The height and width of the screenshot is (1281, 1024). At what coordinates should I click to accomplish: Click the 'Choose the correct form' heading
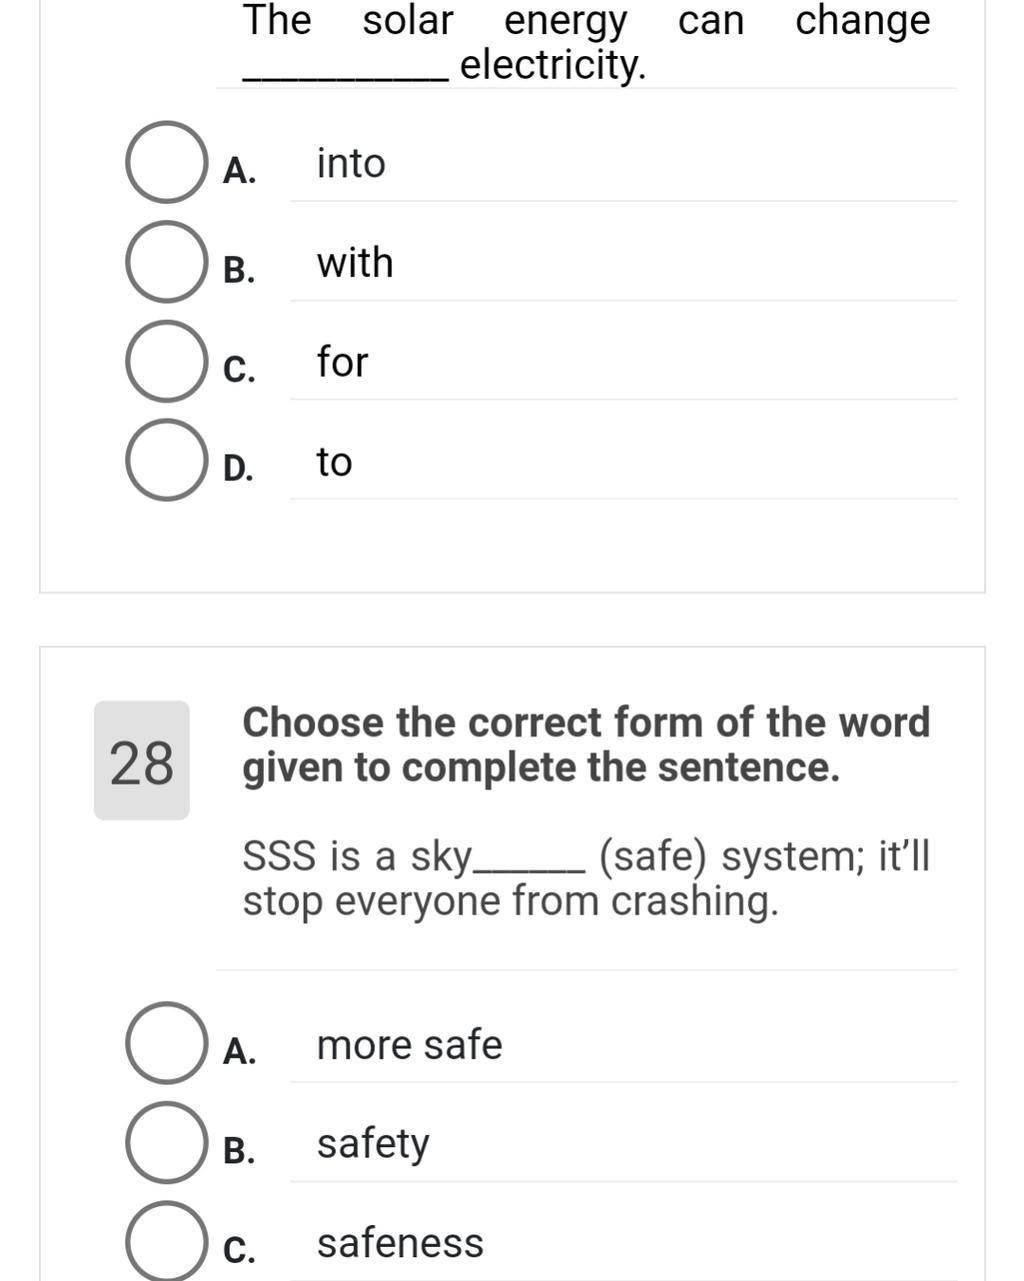point(586,745)
